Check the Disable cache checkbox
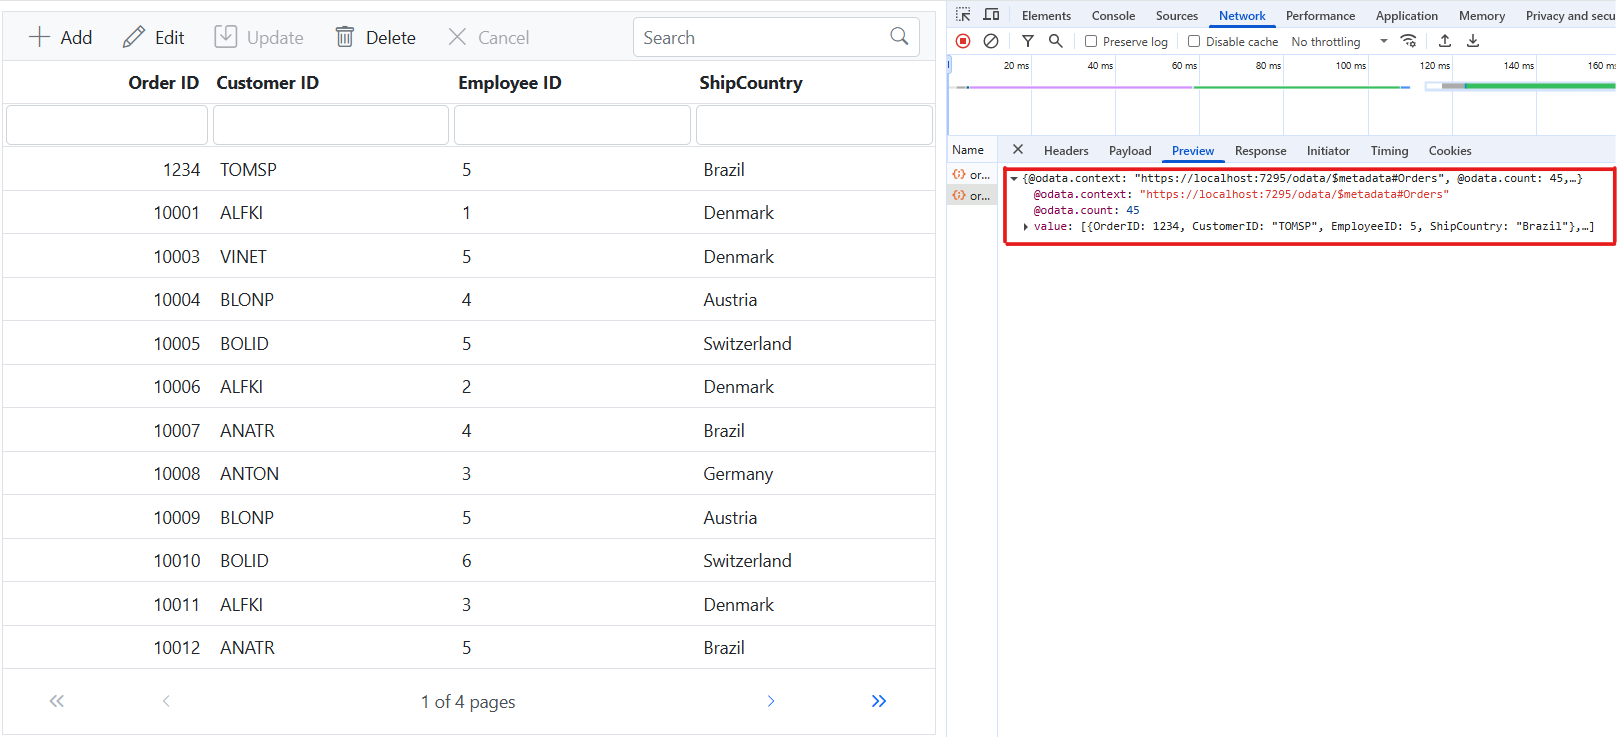 coord(1194,42)
